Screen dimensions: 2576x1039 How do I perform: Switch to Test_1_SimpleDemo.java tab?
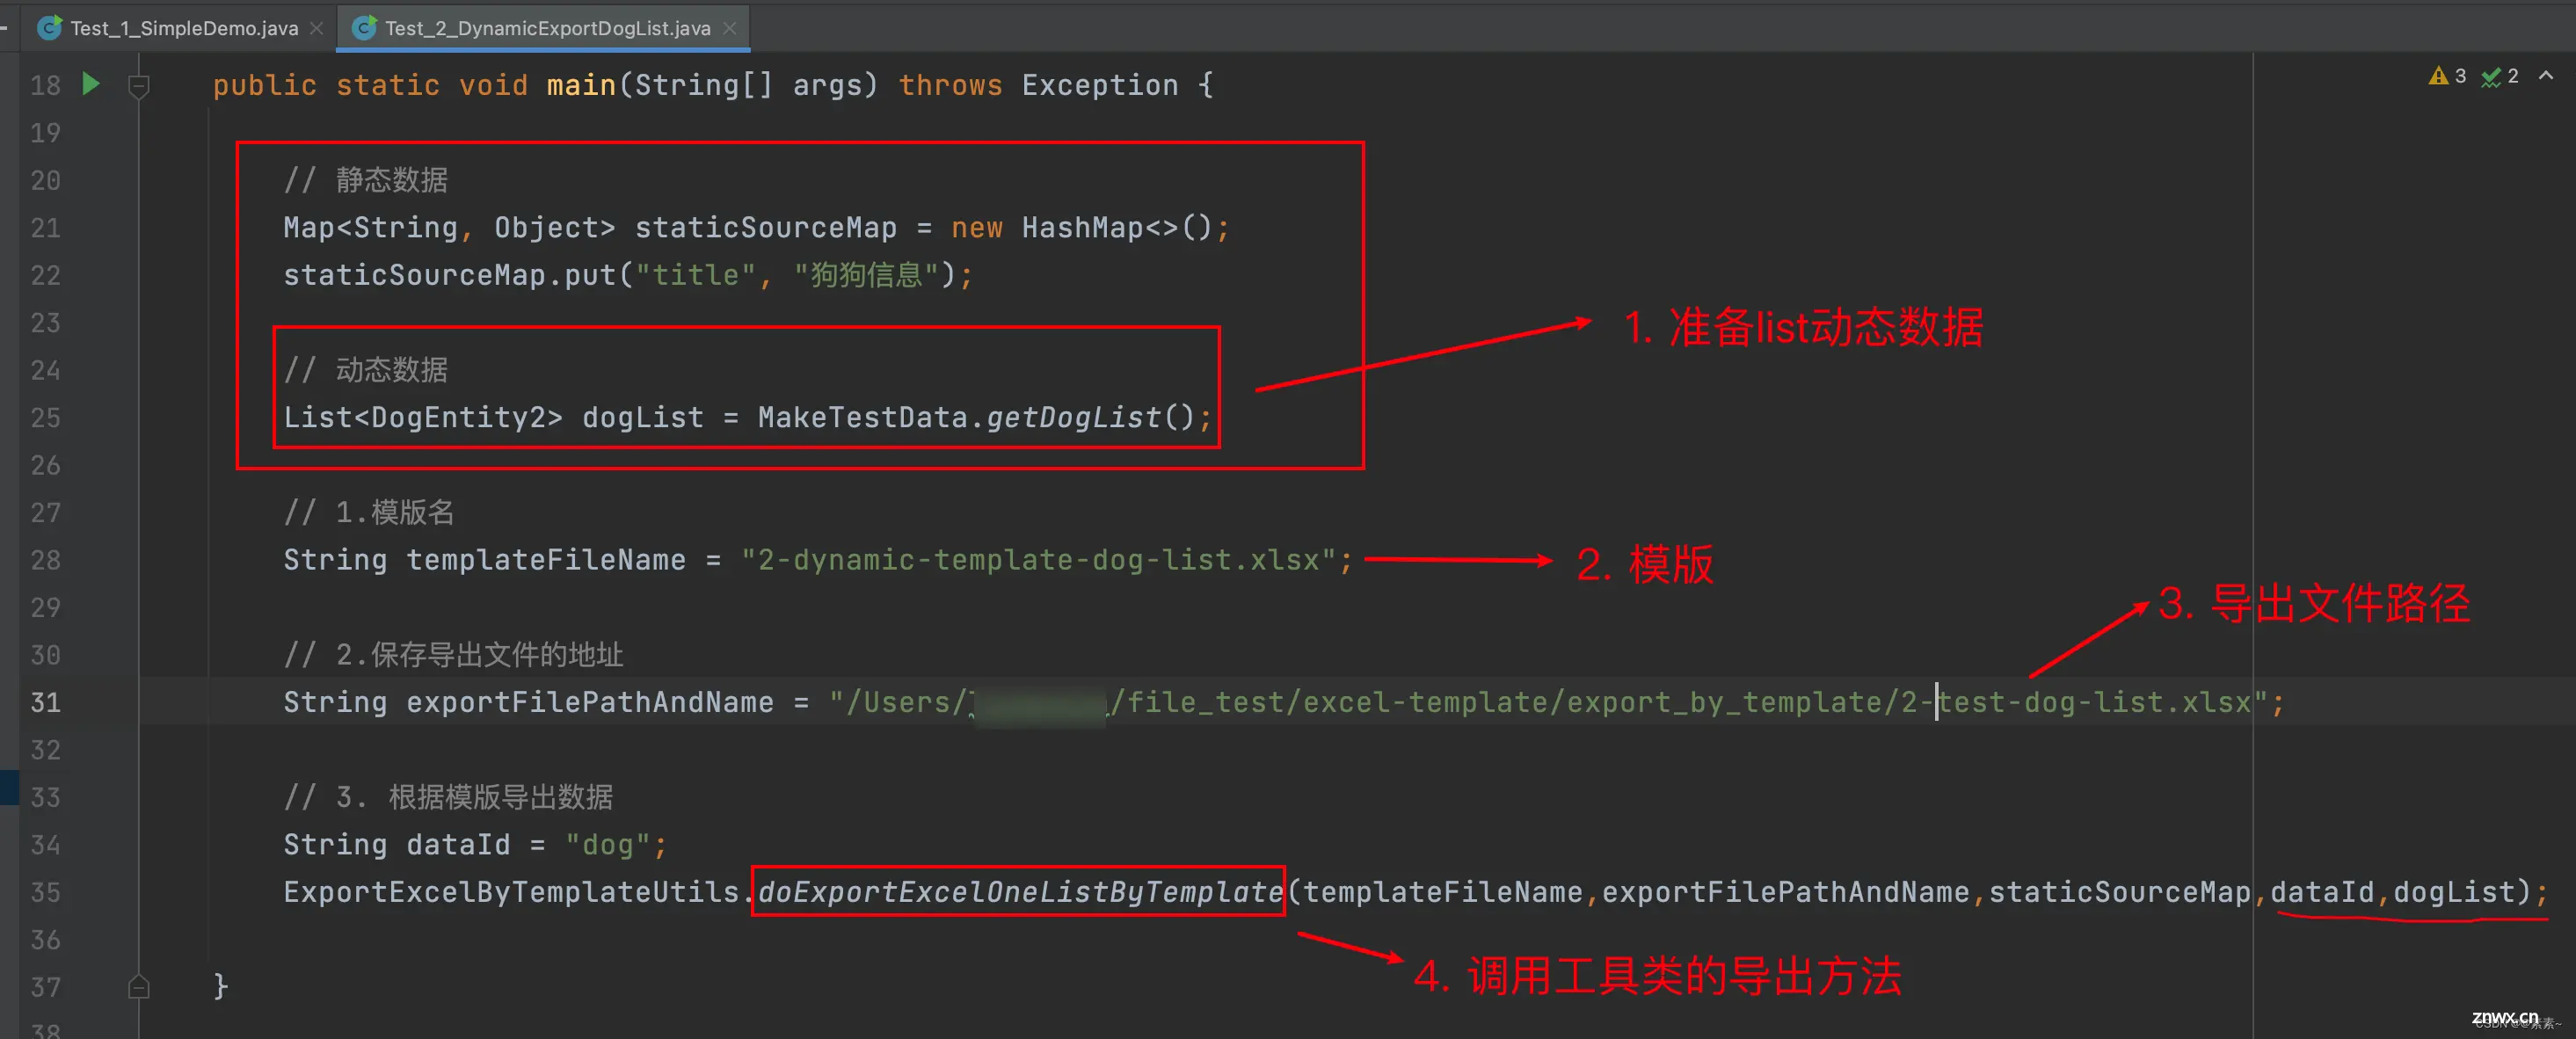(x=184, y=28)
